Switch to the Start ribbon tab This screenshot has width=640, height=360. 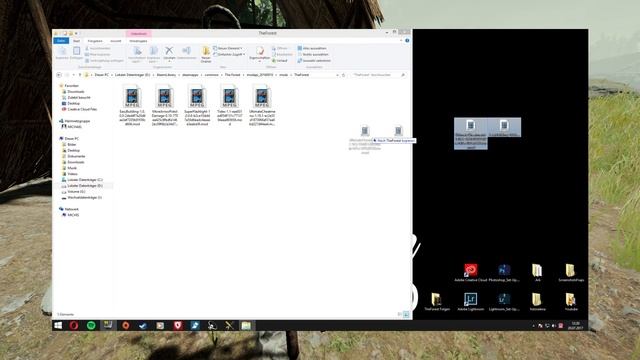[76, 41]
